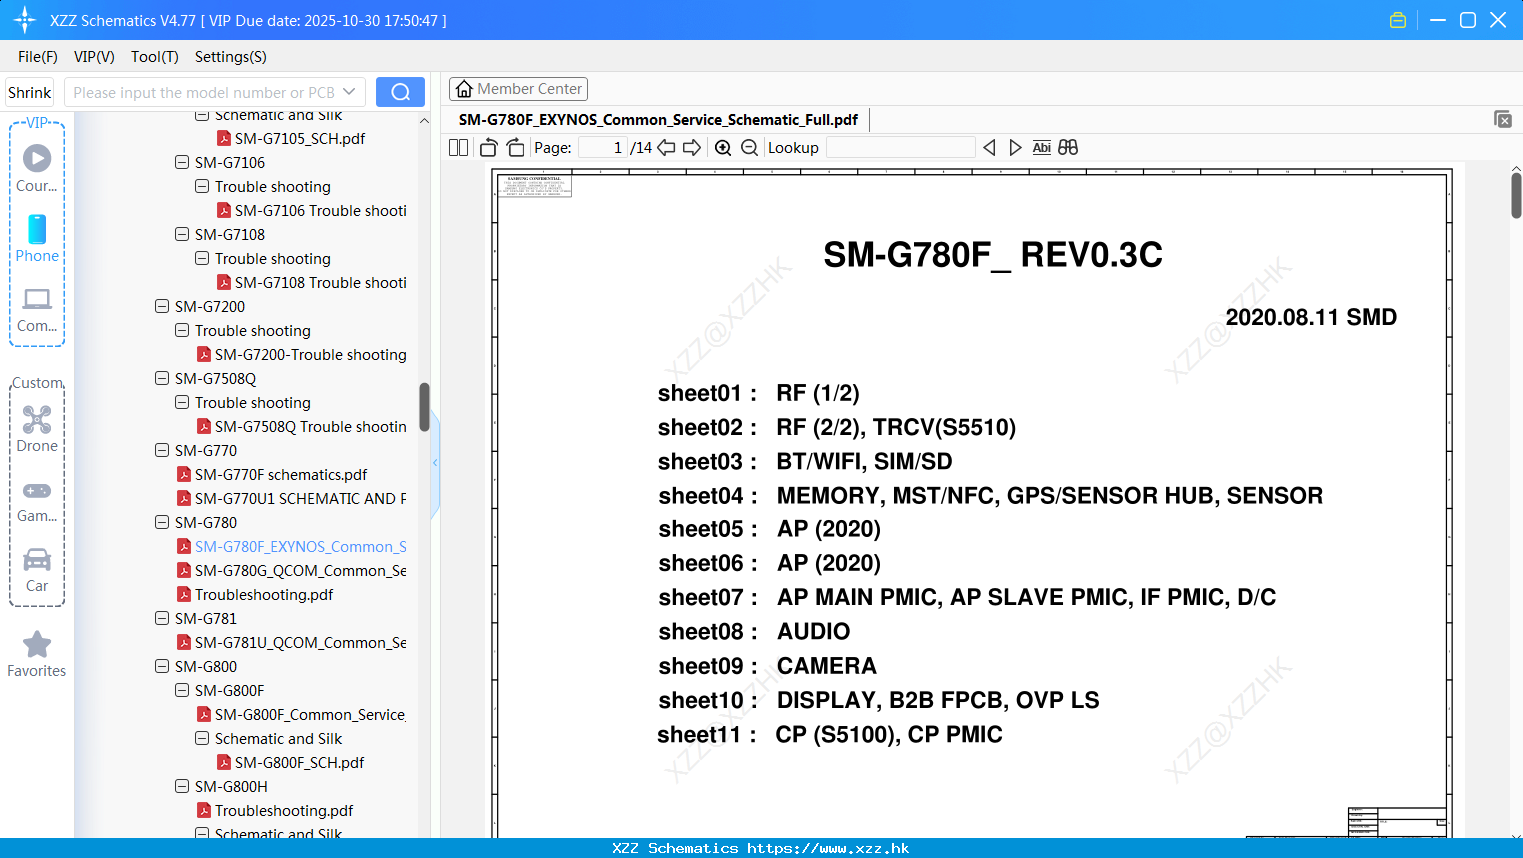Find previous lookup match triangle

click(x=989, y=148)
